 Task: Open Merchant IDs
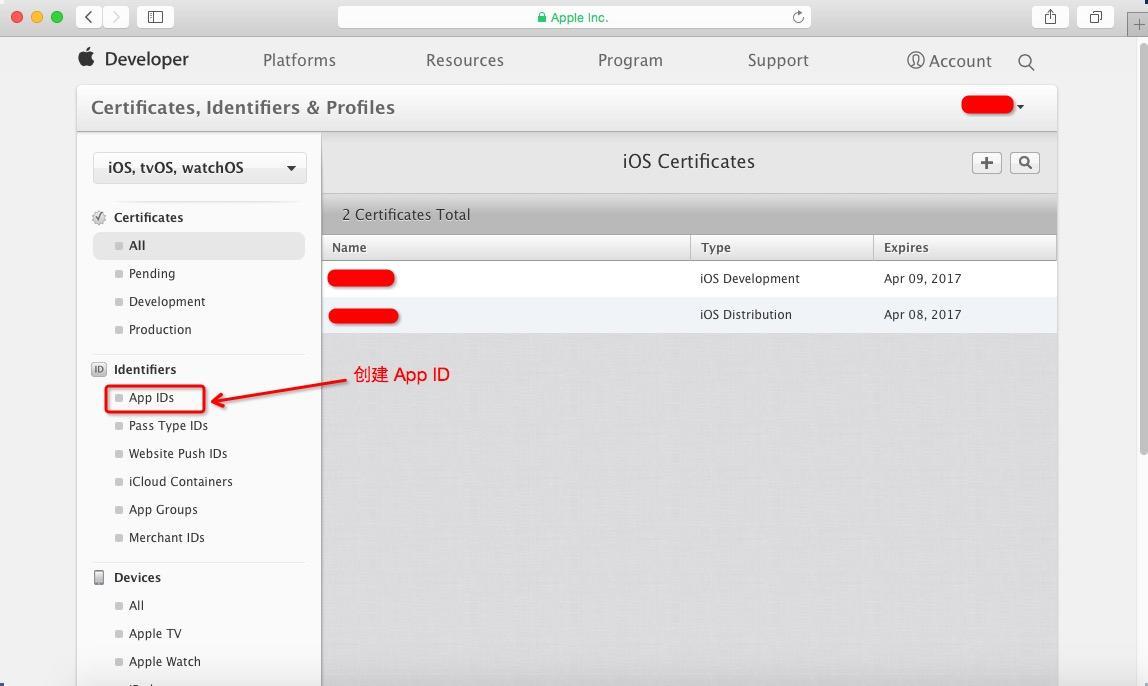[166, 537]
